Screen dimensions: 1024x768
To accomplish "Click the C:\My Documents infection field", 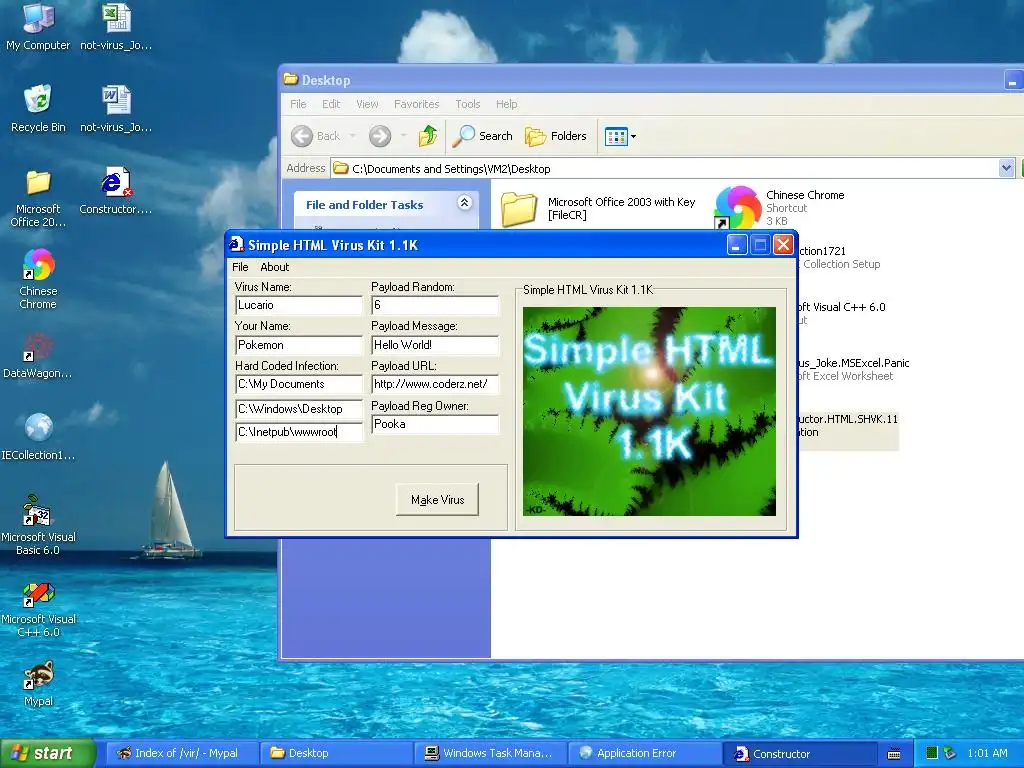I will 298,384.
